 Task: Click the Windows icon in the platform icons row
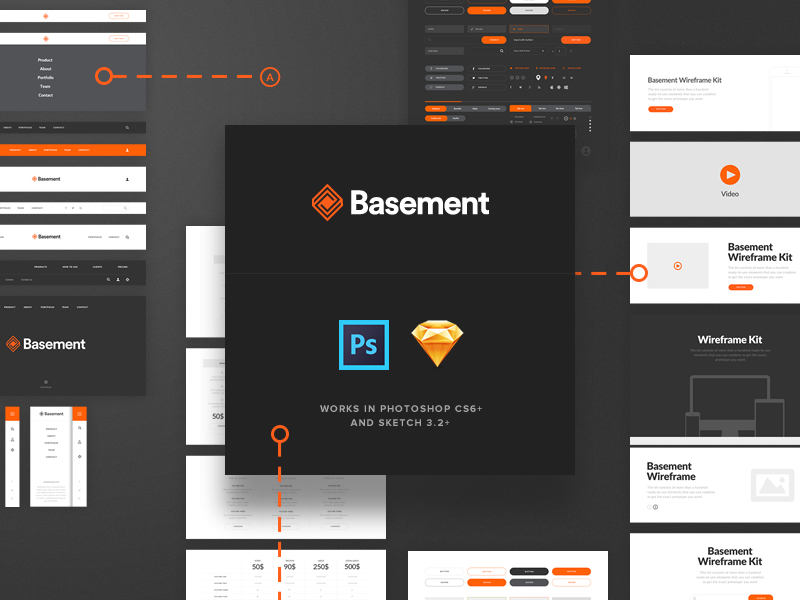[566, 88]
